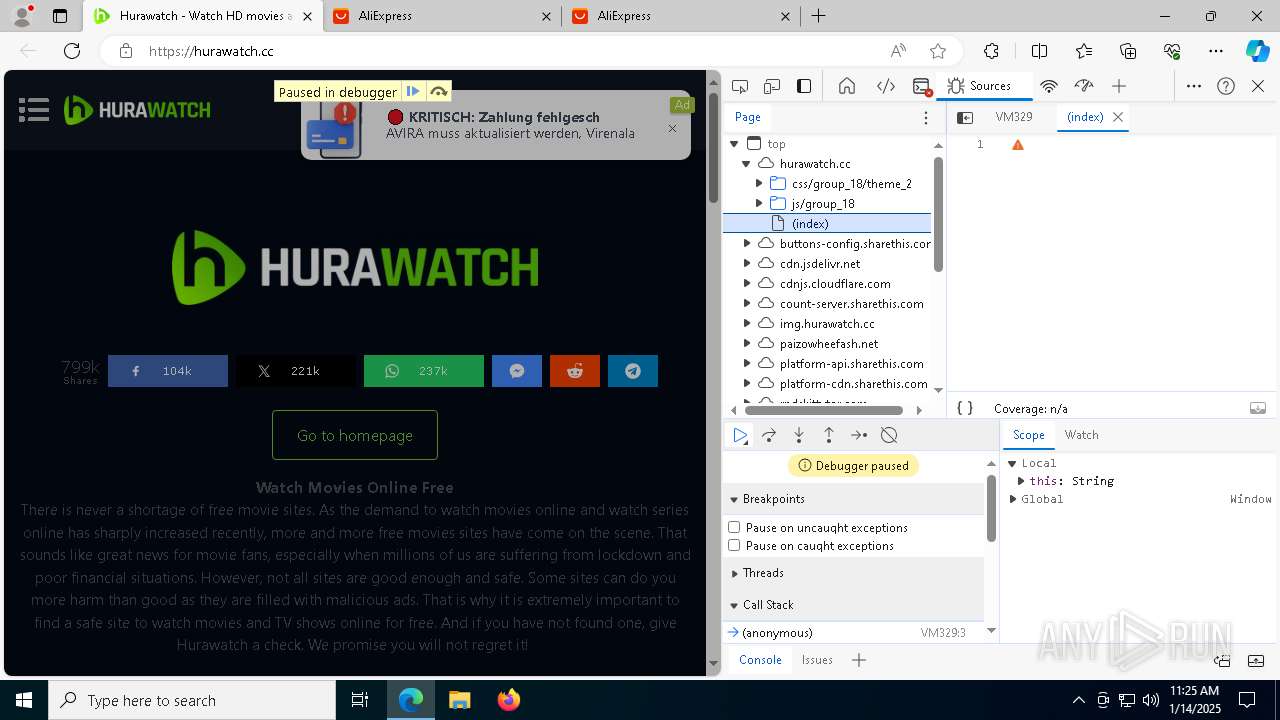Toggle the navigator sidebar icon in Sources
This screenshot has width=1280, height=720.
click(x=965, y=117)
